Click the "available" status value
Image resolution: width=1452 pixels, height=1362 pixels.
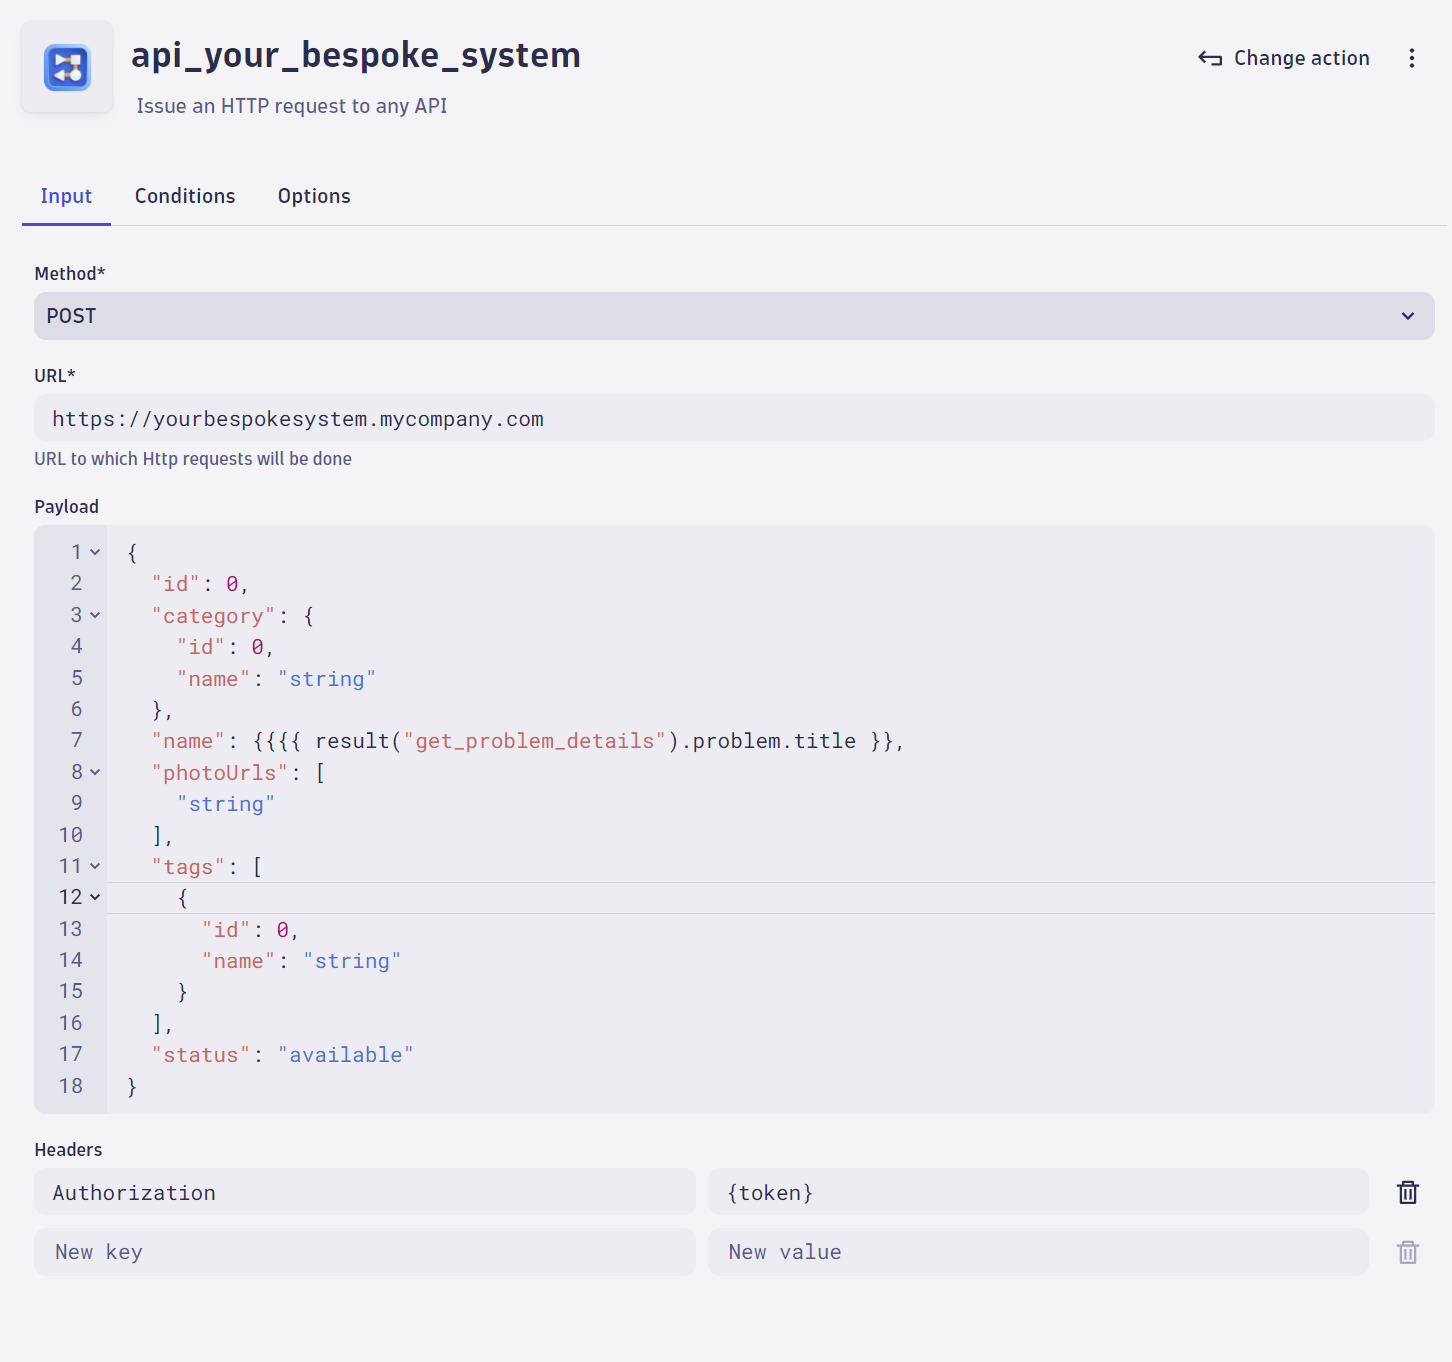(345, 1055)
